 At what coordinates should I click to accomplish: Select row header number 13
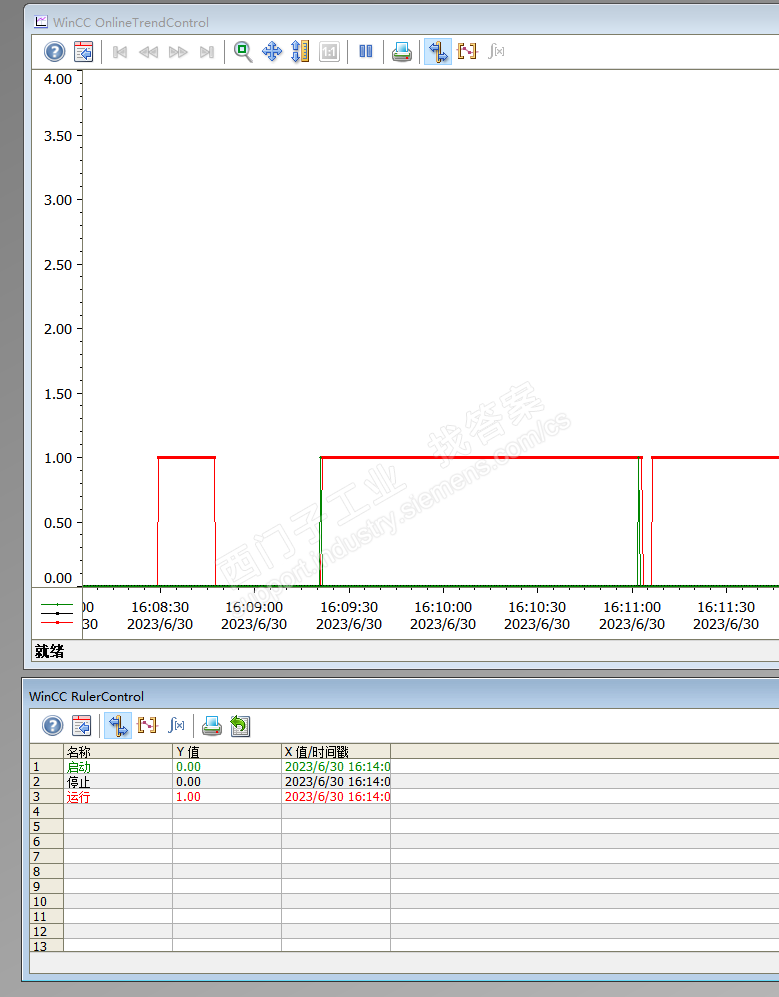point(46,946)
